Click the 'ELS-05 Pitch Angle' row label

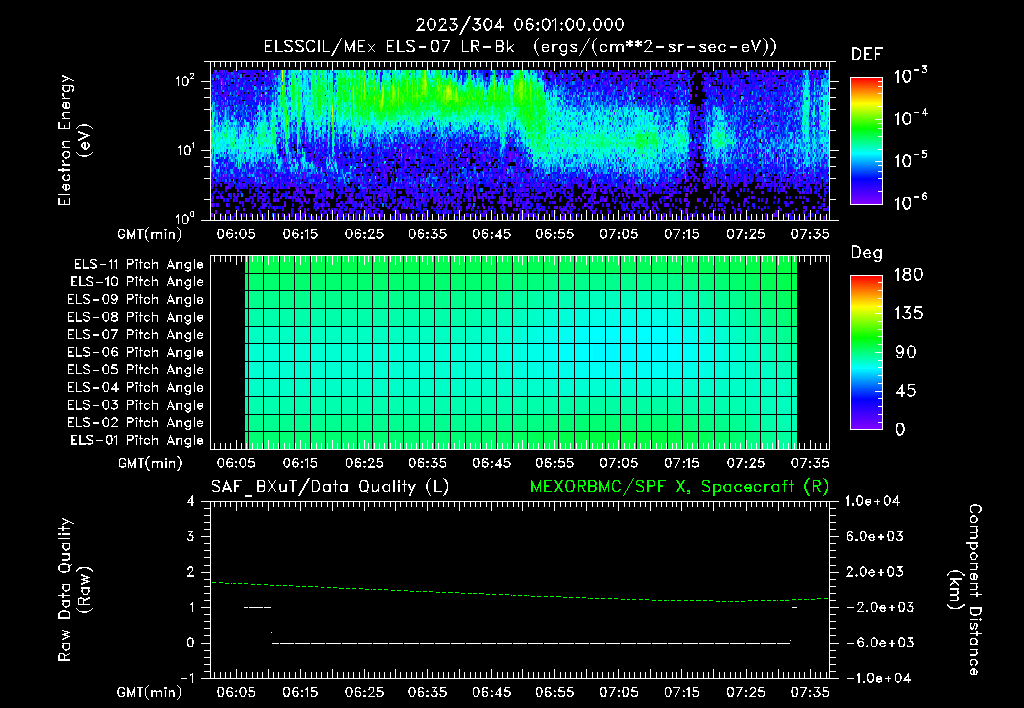135,370
